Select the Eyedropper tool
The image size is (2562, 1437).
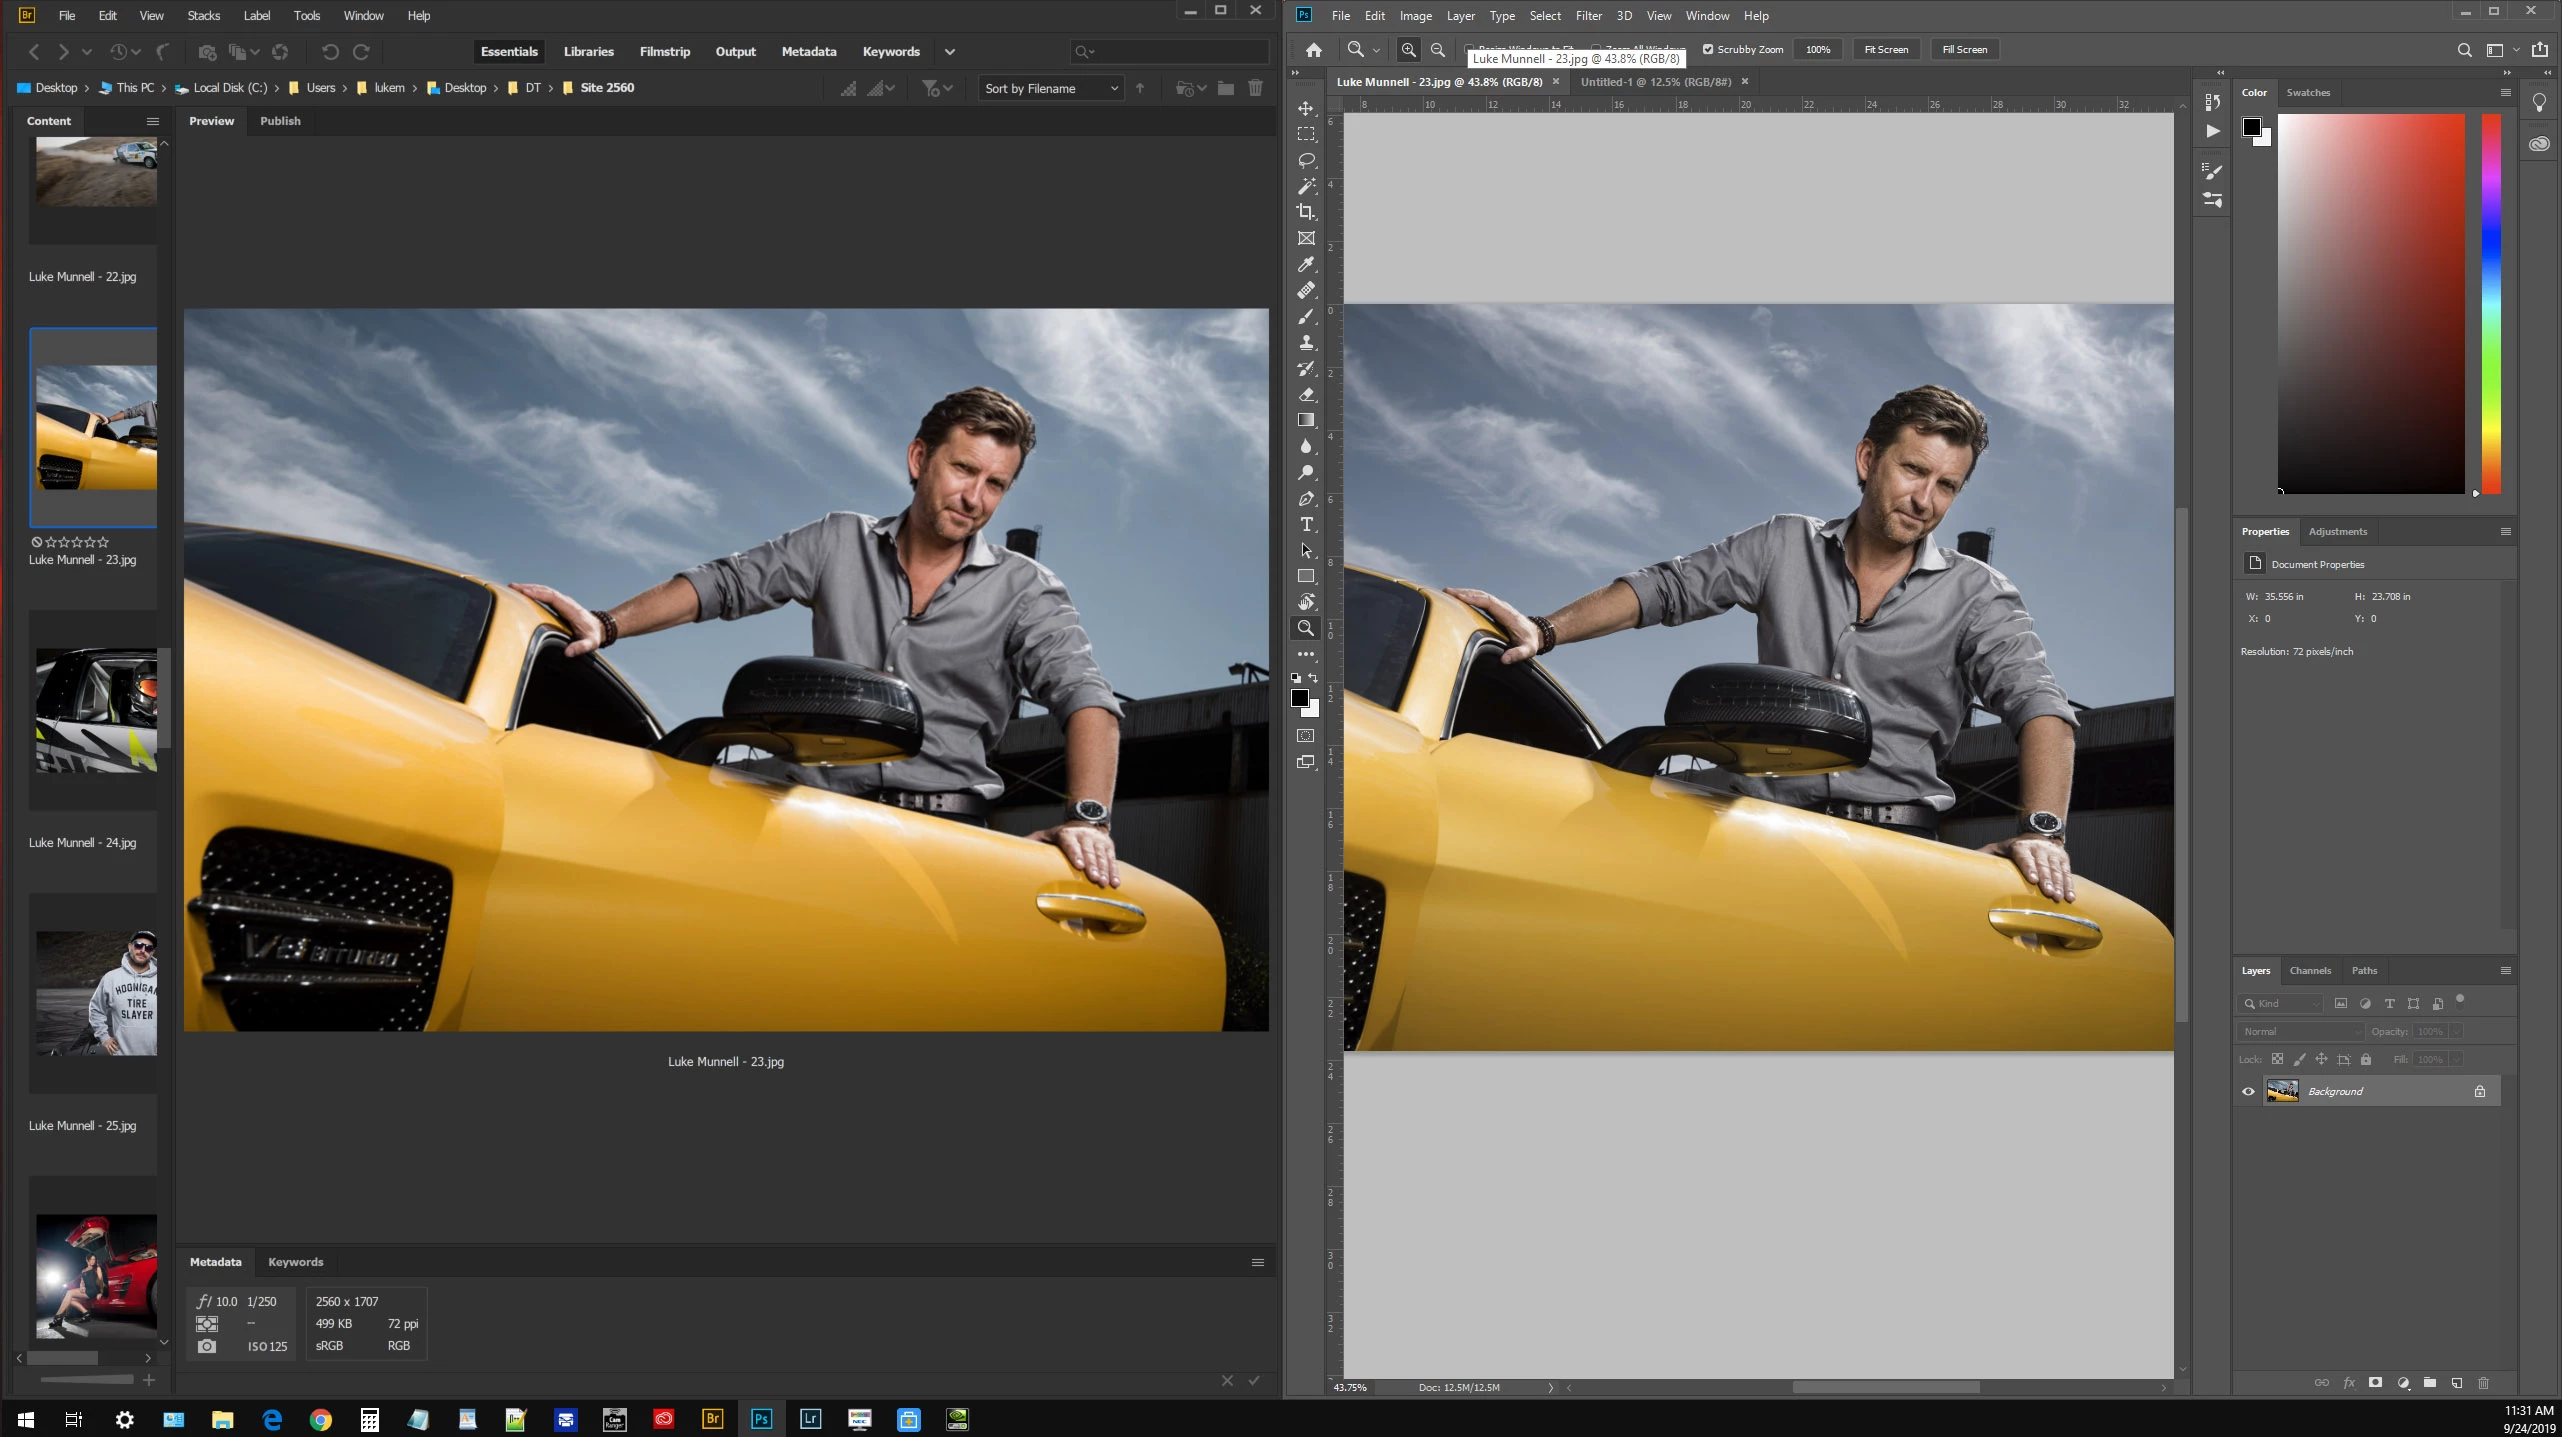click(1306, 265)
